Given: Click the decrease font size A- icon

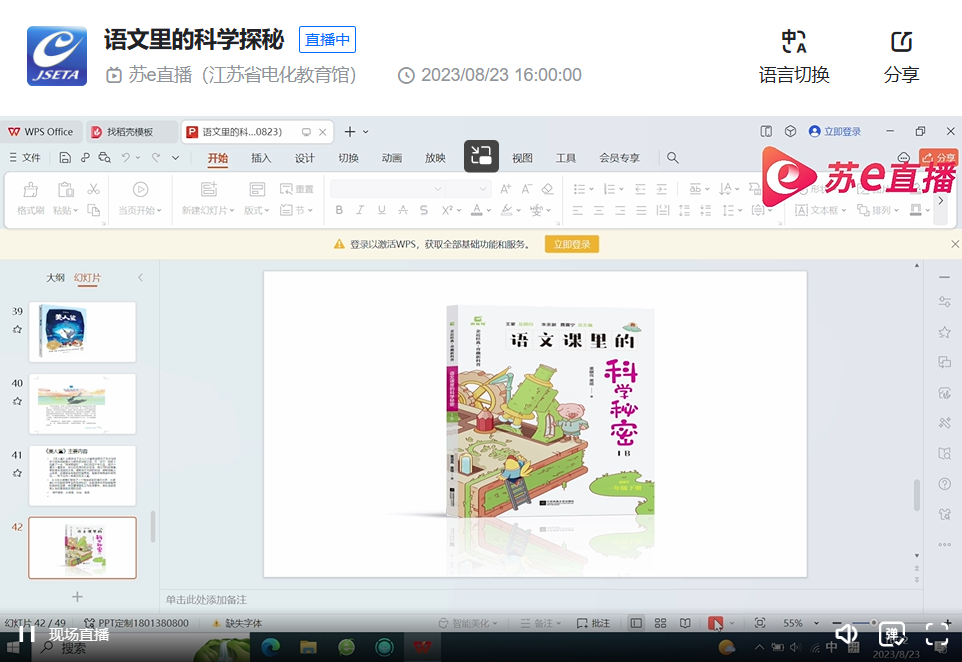Looking at the screenshot, I should pyautogui.click(x=526, y=189).
